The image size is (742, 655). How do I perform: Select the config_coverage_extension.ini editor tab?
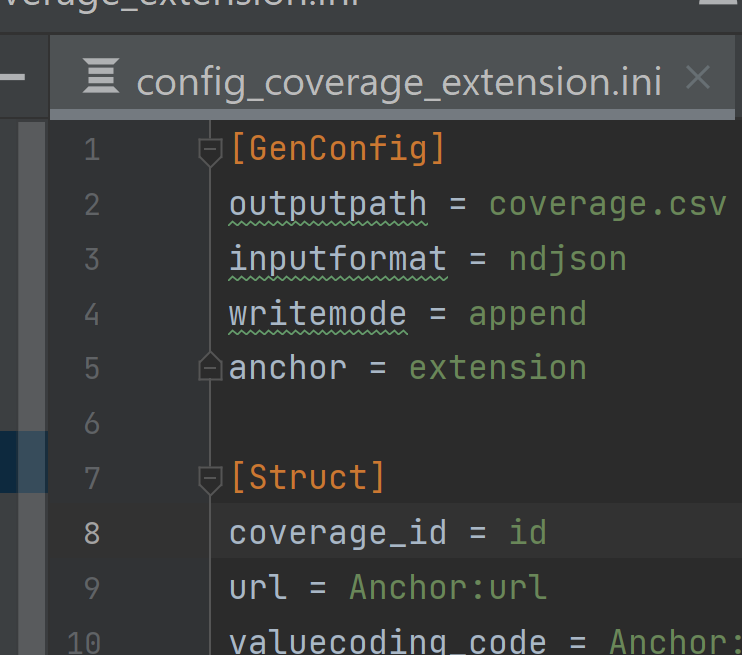click(x=392, y=77)
